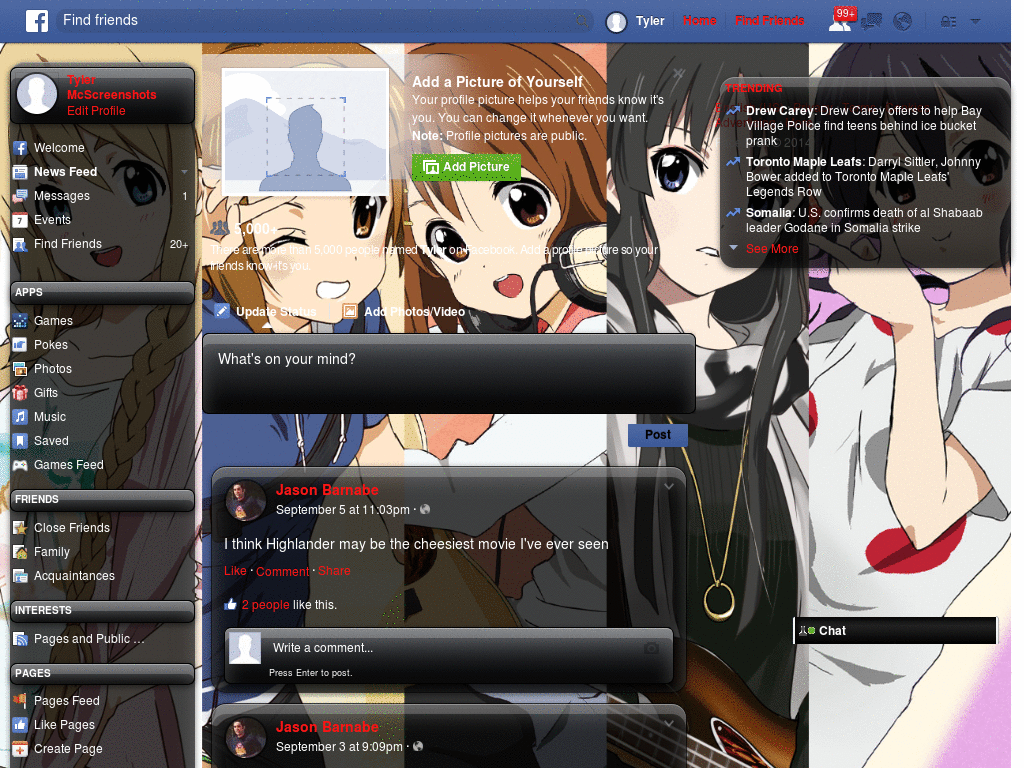
Task: Attach photo via comment camera icon
Action: [x=651, y=648]
